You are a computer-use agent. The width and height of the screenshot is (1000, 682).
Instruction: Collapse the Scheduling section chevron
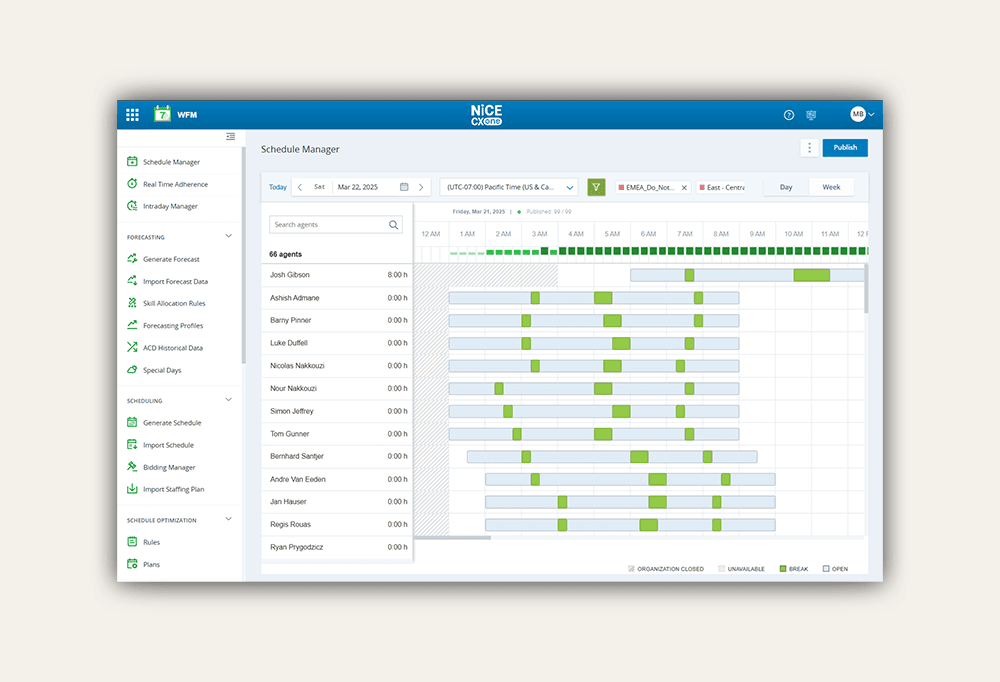(x=228, y=400)
